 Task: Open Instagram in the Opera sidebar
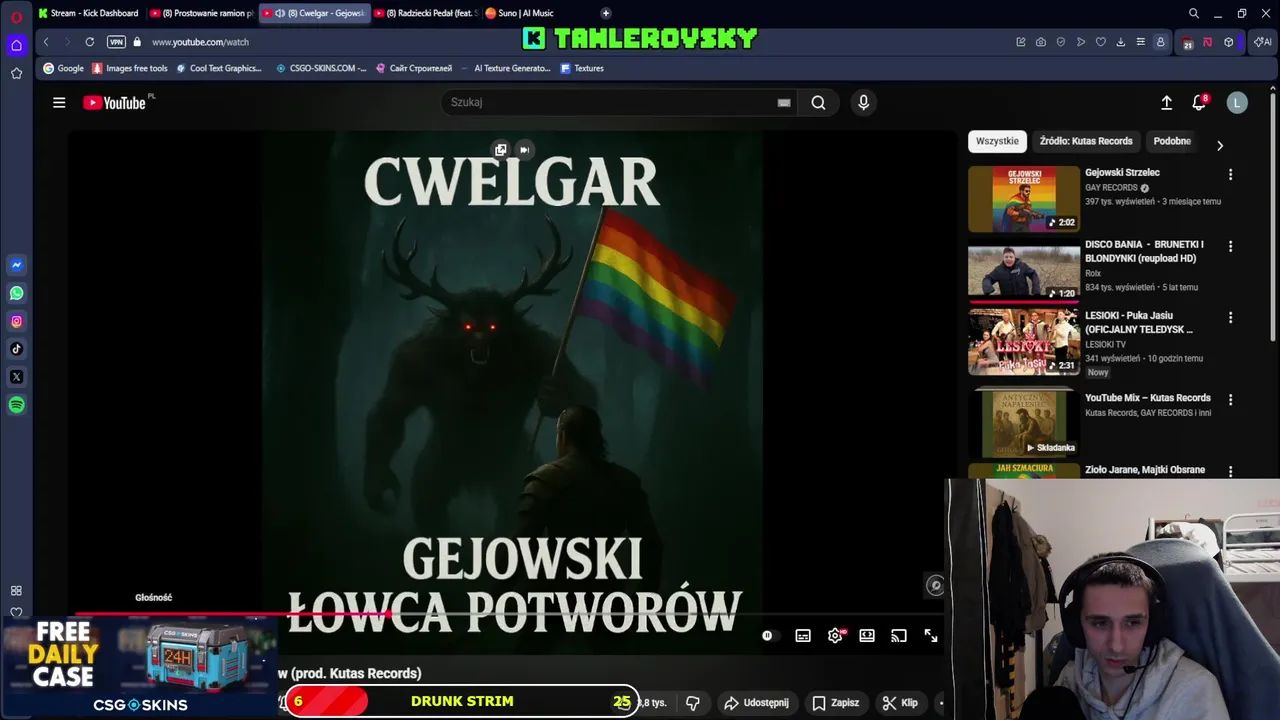click(16, 321)
